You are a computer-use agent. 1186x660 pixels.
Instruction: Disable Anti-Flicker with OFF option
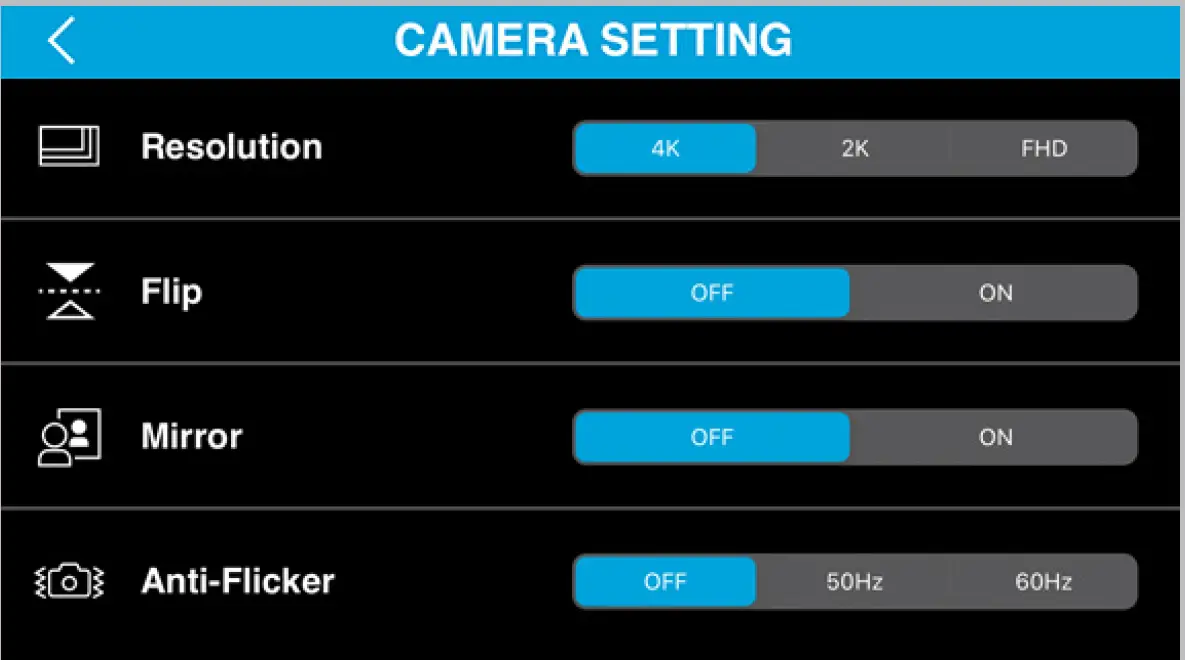(x=664, y=582)
